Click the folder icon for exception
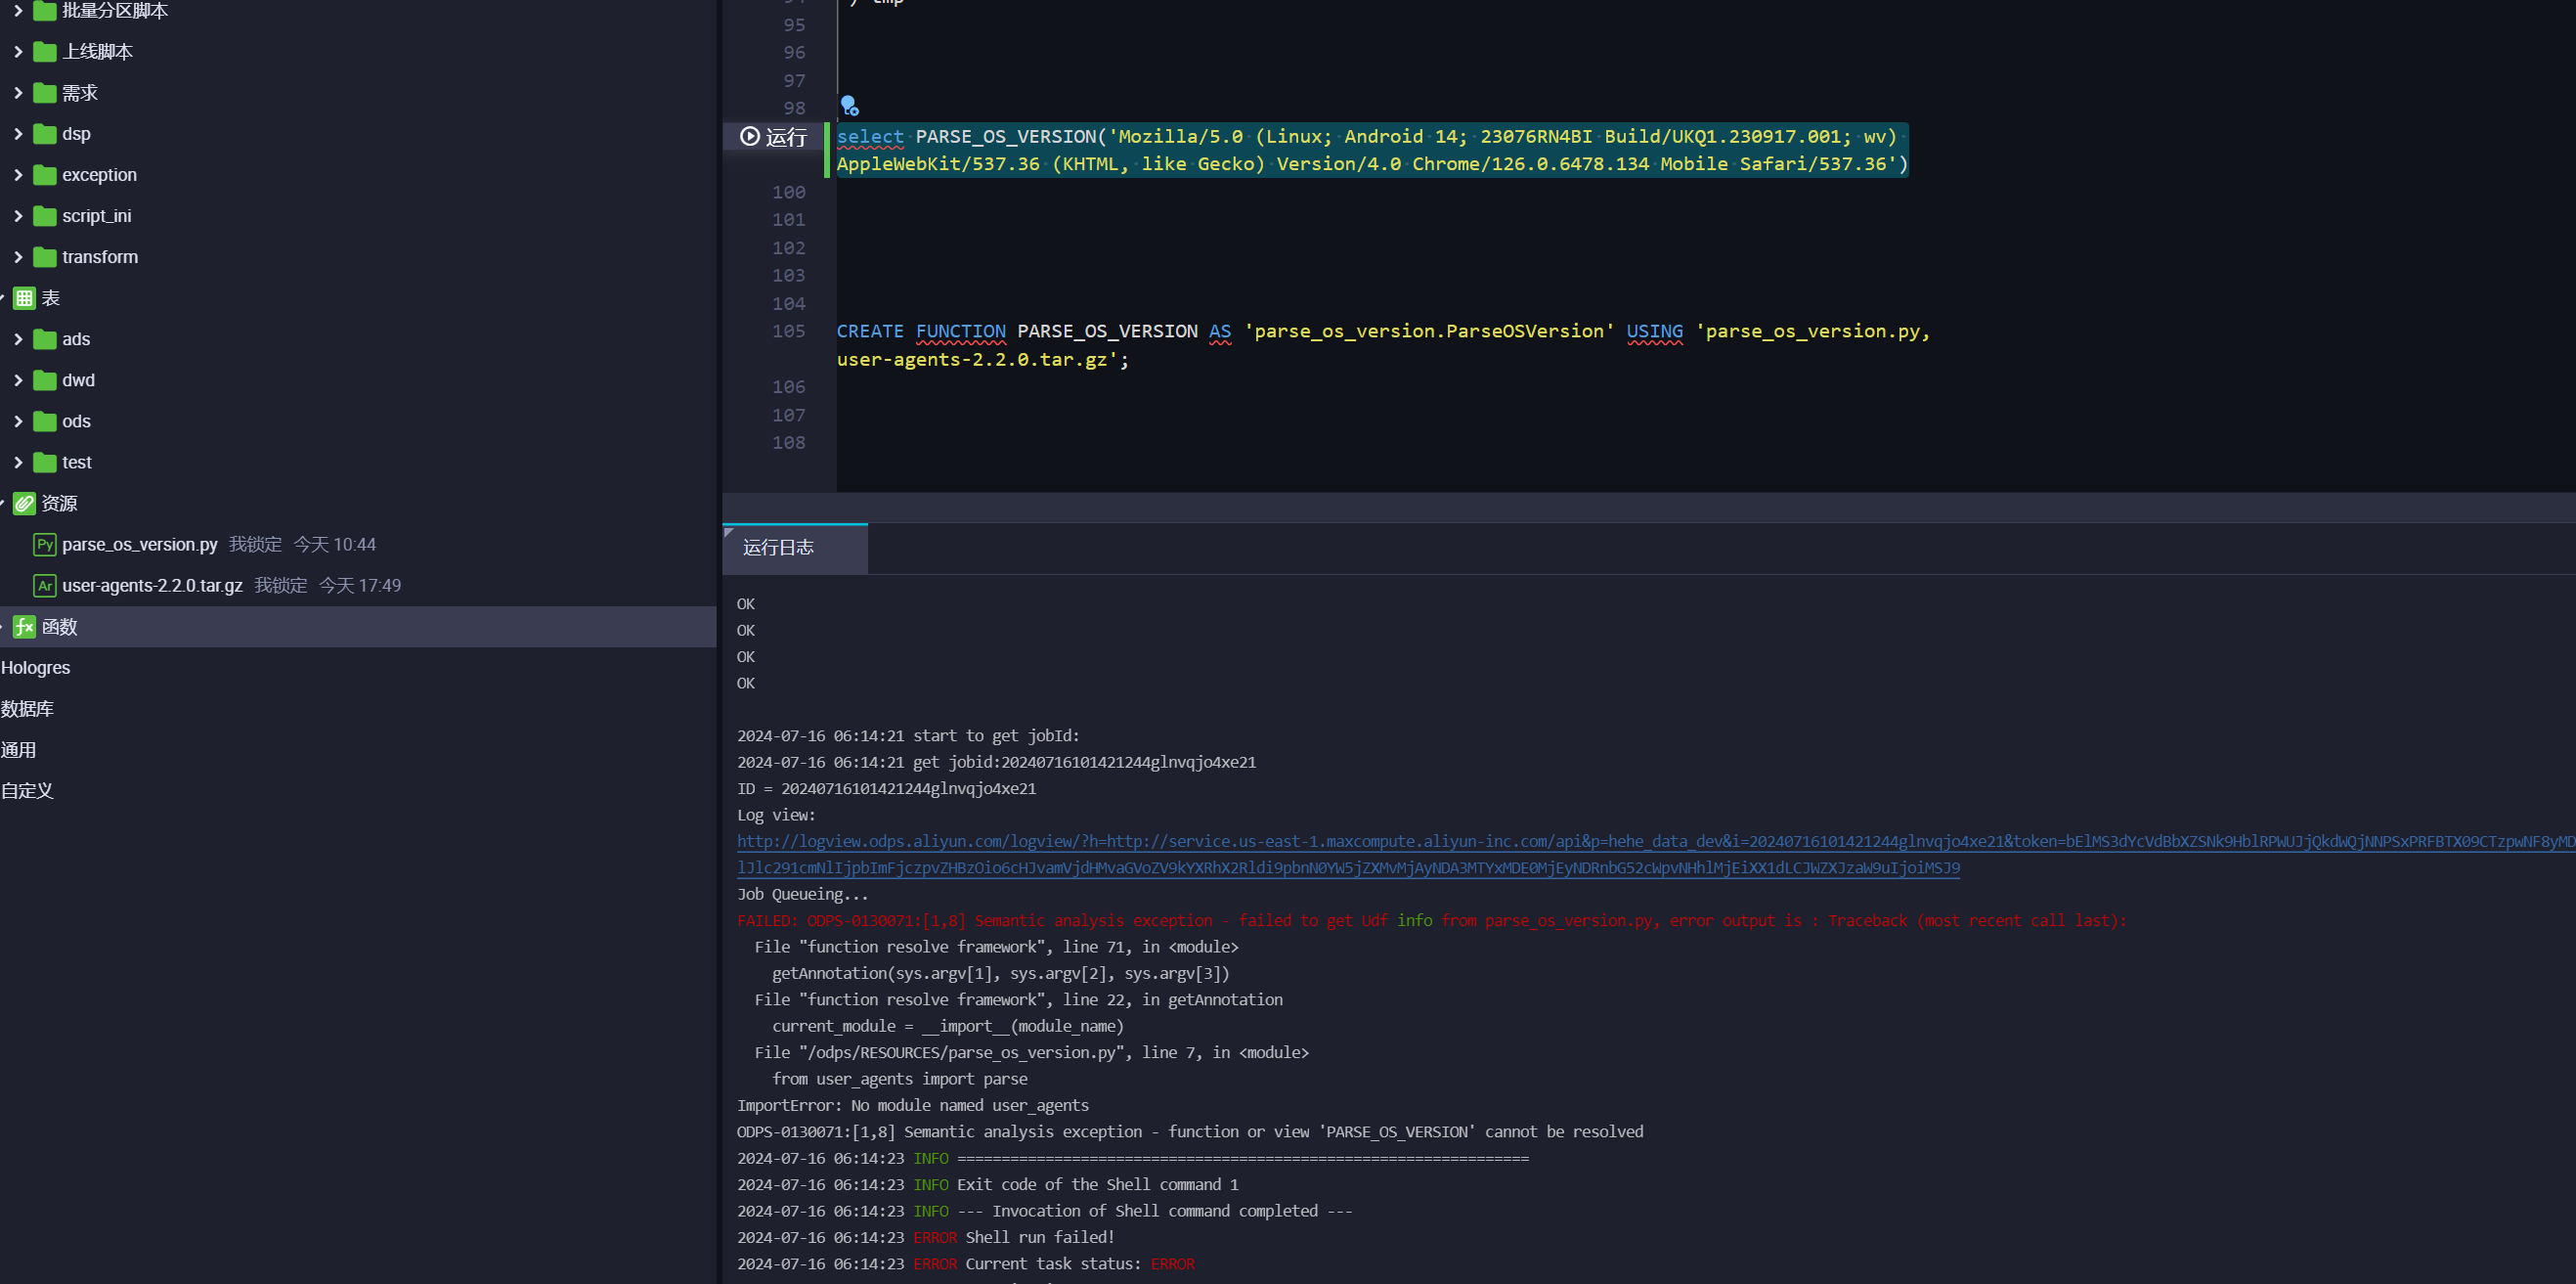Screen dimensions: 2576x1284 tap(44, 175)
